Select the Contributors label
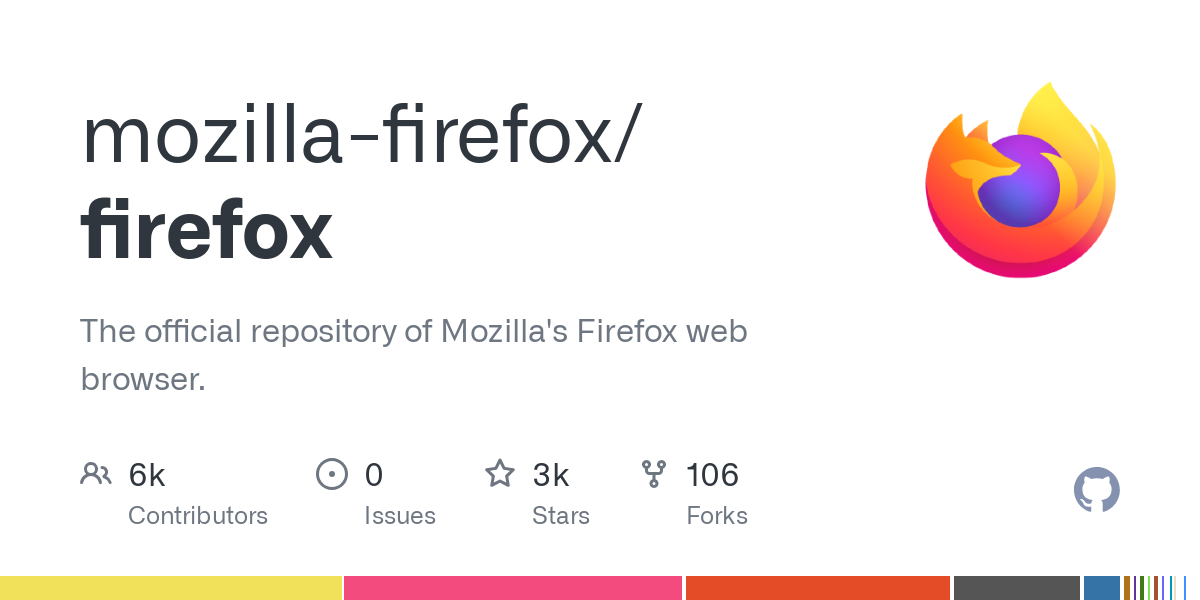Screen dimensions: 1200x600 [x=198, y=516]
